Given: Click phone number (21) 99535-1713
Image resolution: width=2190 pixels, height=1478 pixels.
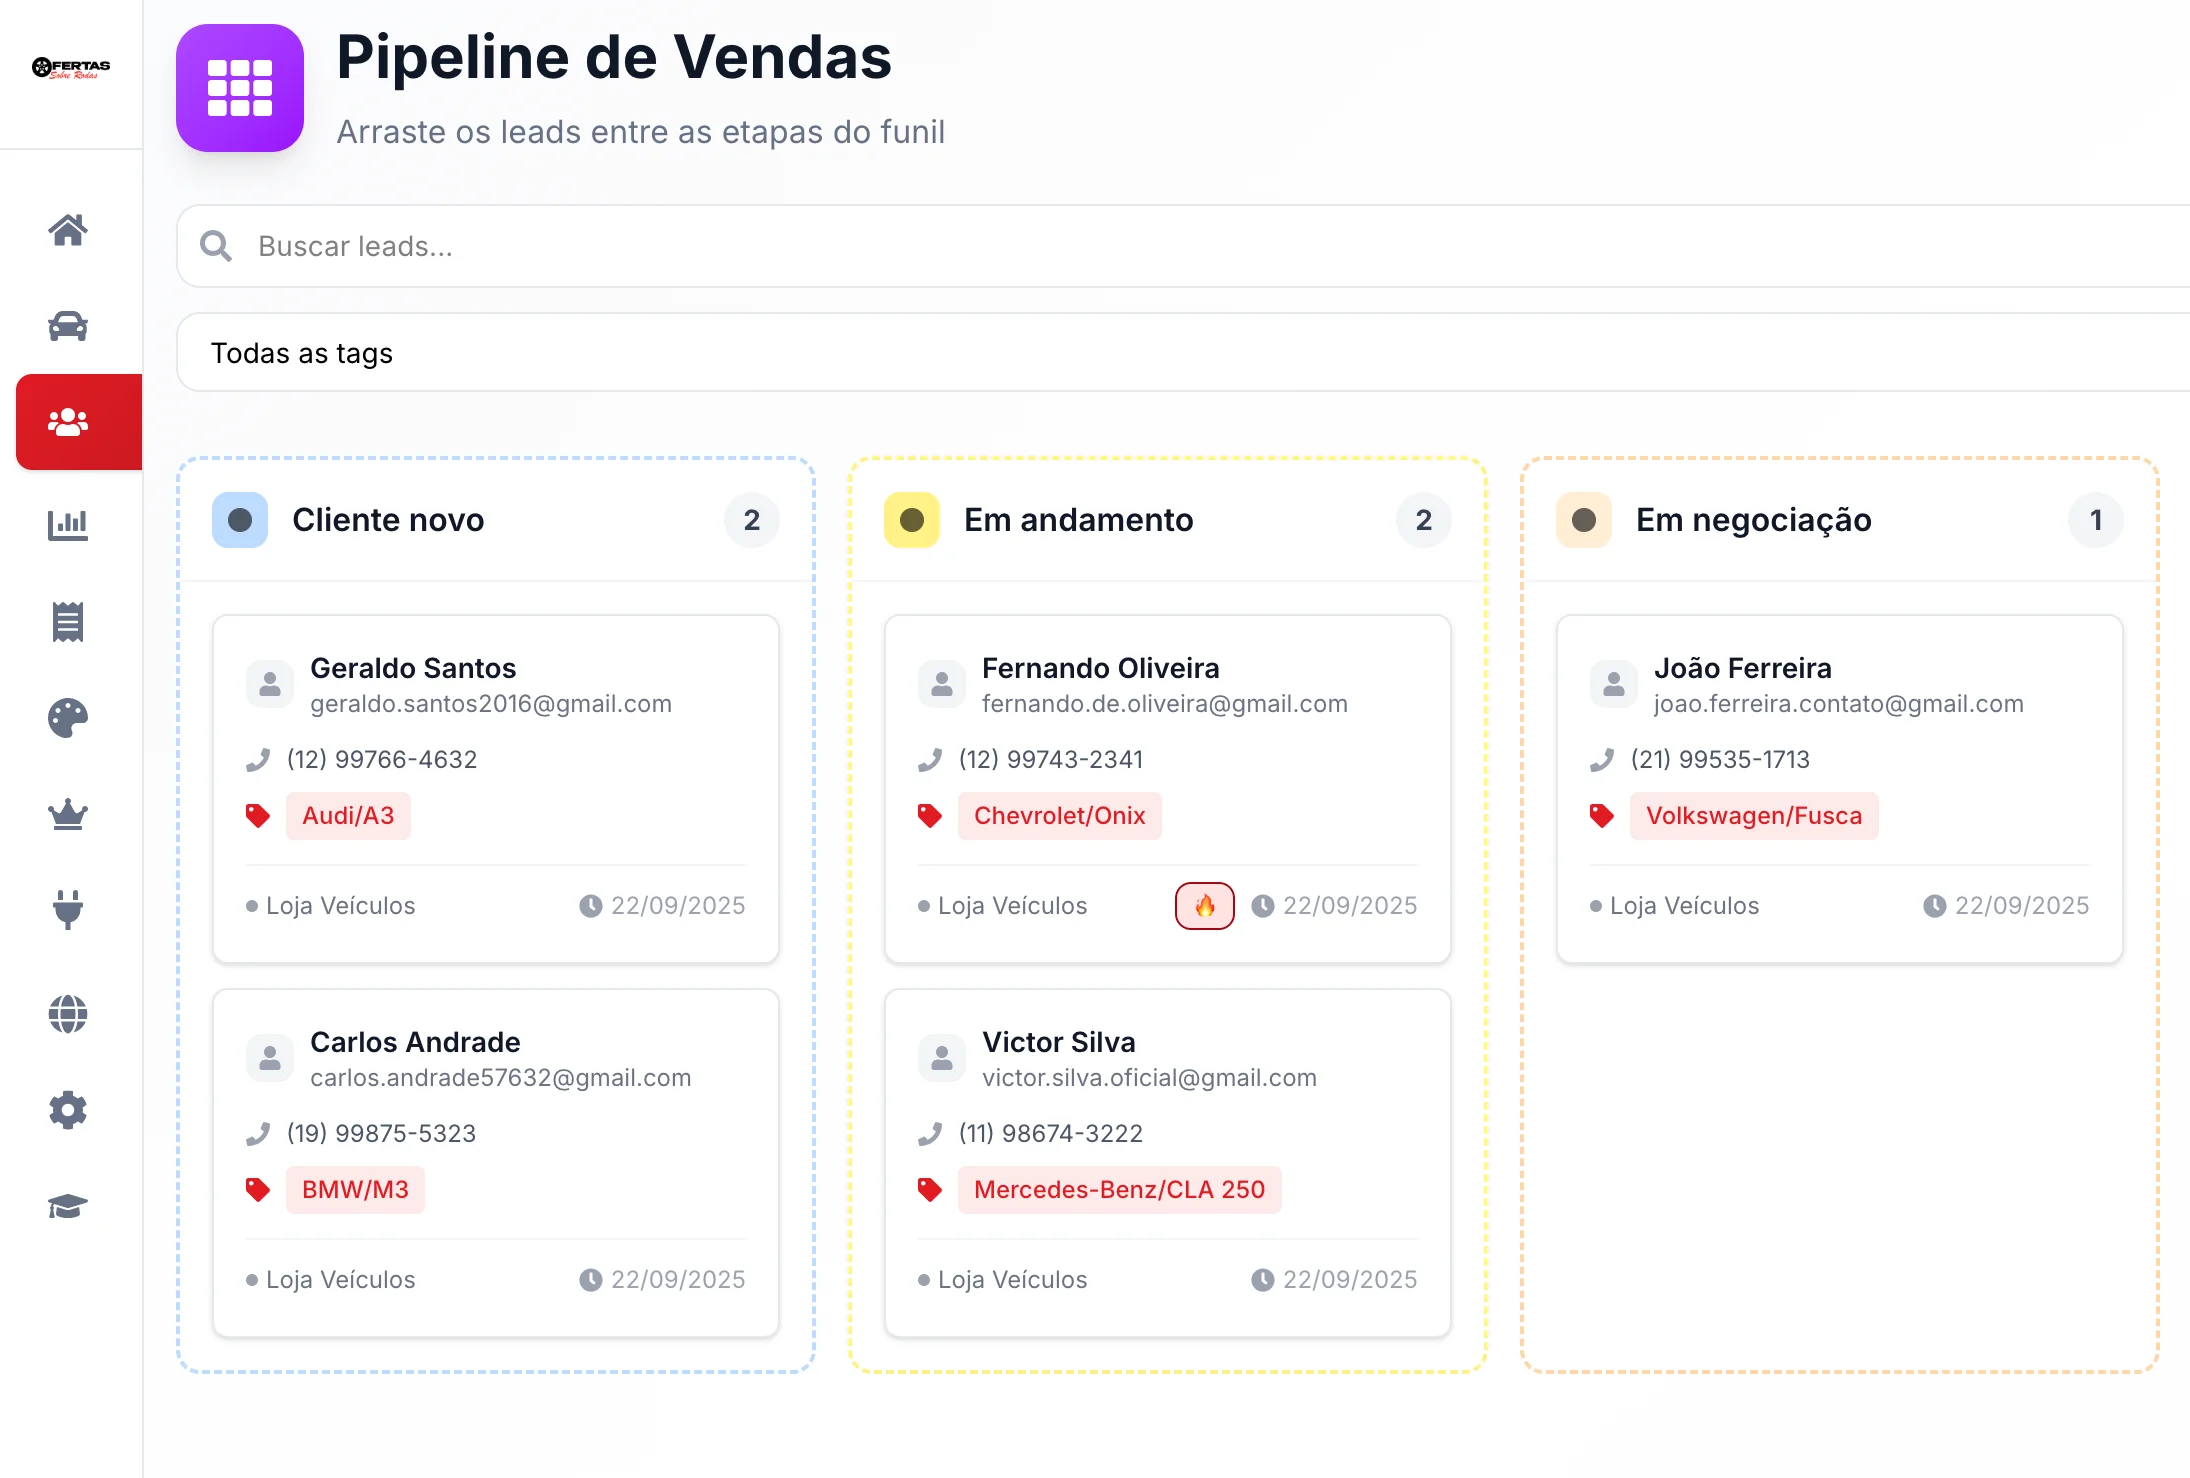Looking at the screenshot, I should click(x=1720, y=760).
